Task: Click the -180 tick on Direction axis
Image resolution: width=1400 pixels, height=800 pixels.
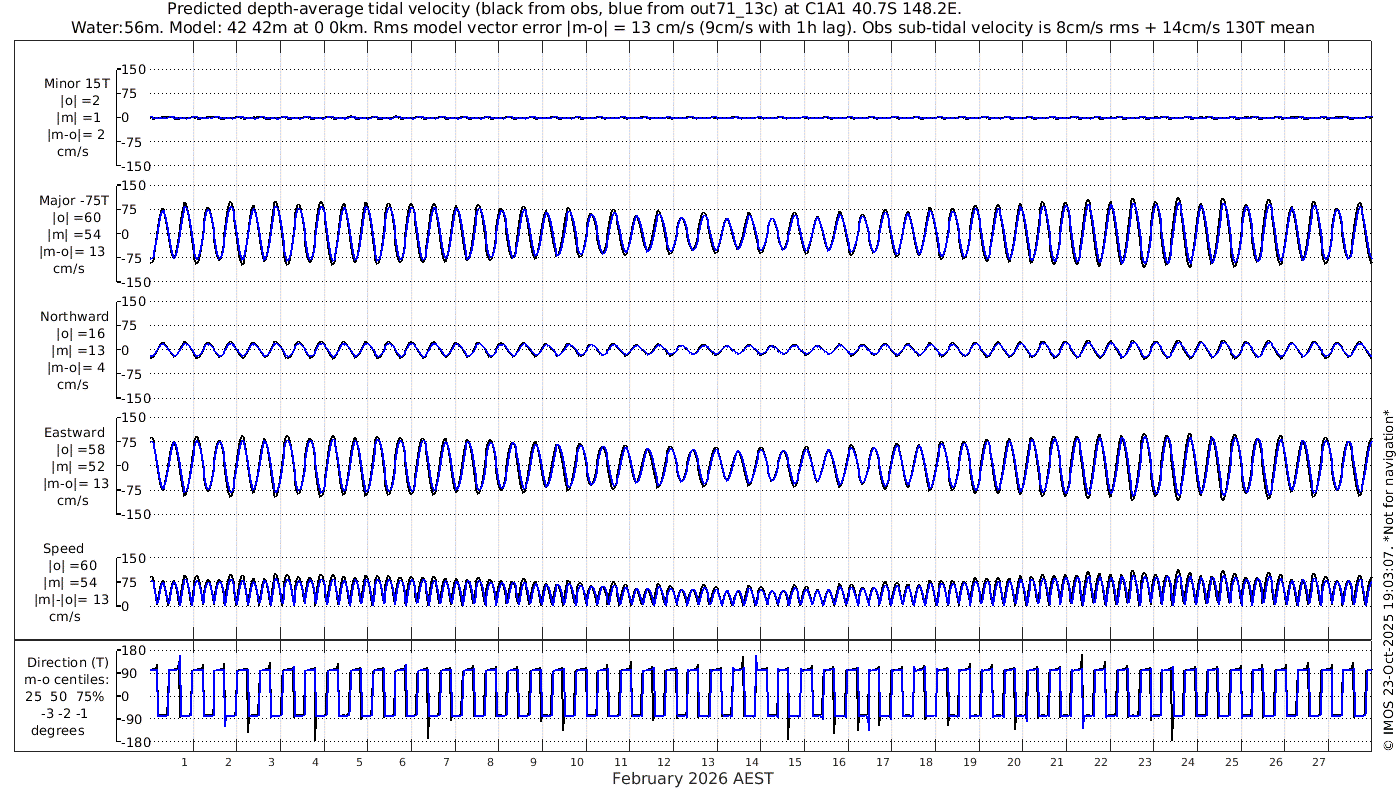Action: 133,742
